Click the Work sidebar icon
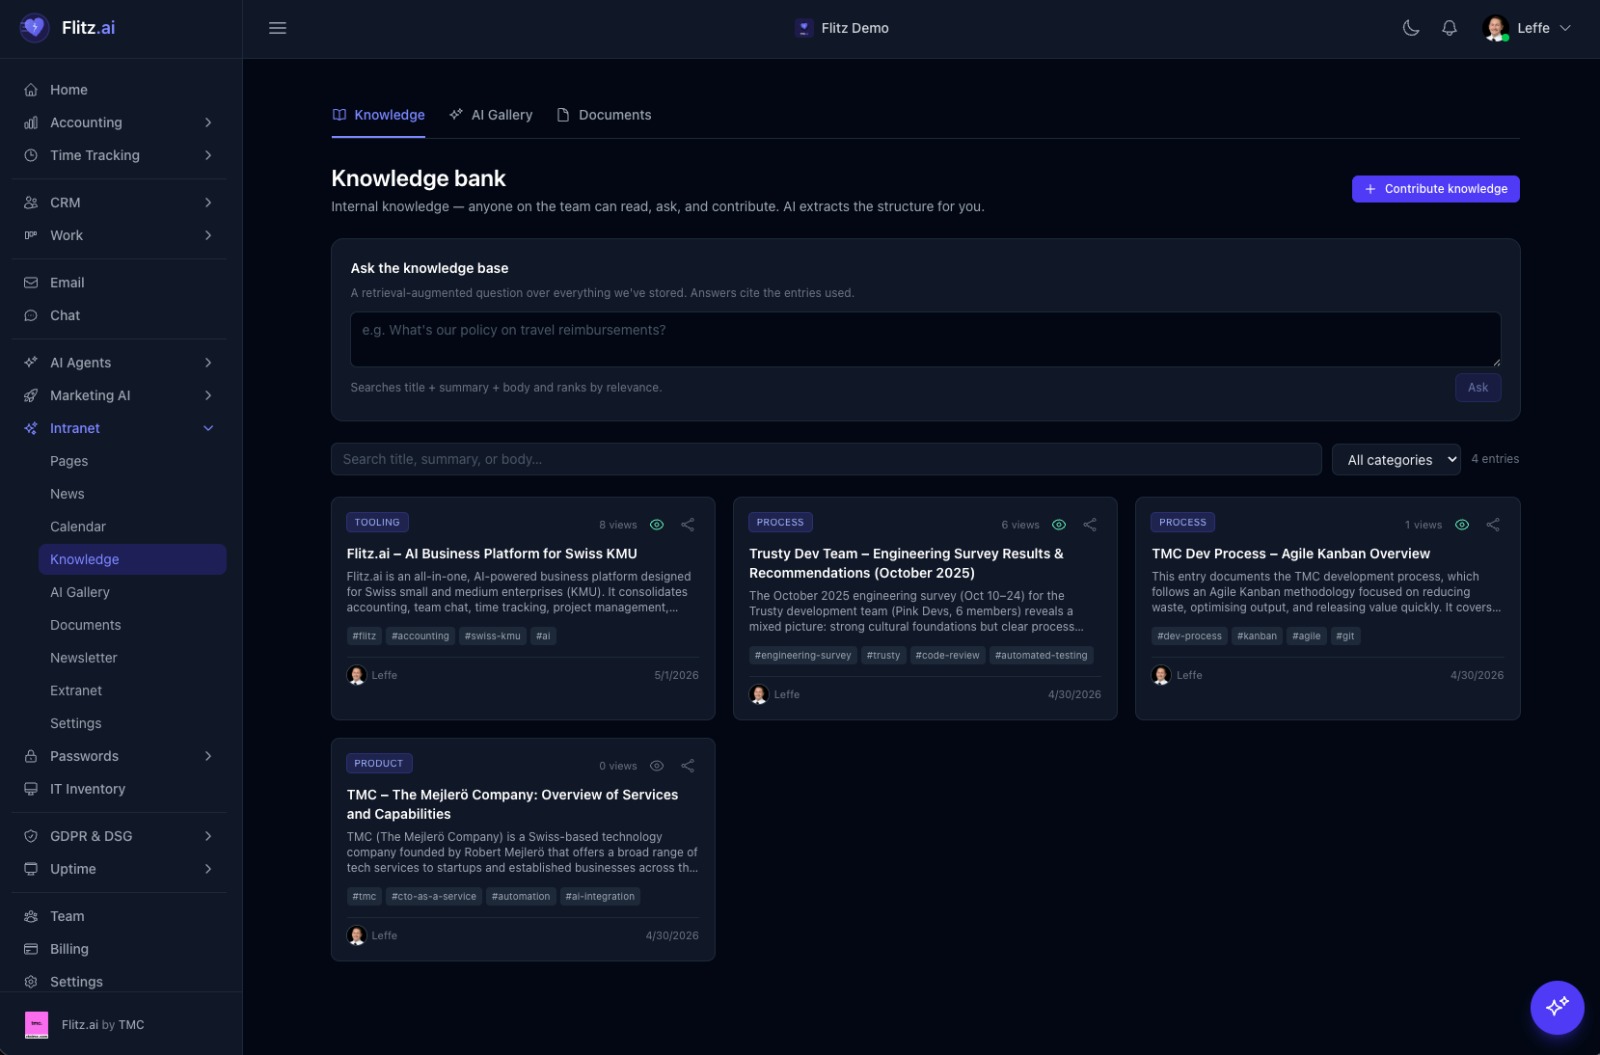Image resolution: width=1600 pixels, height=1055 pixels. click(31, 236)
